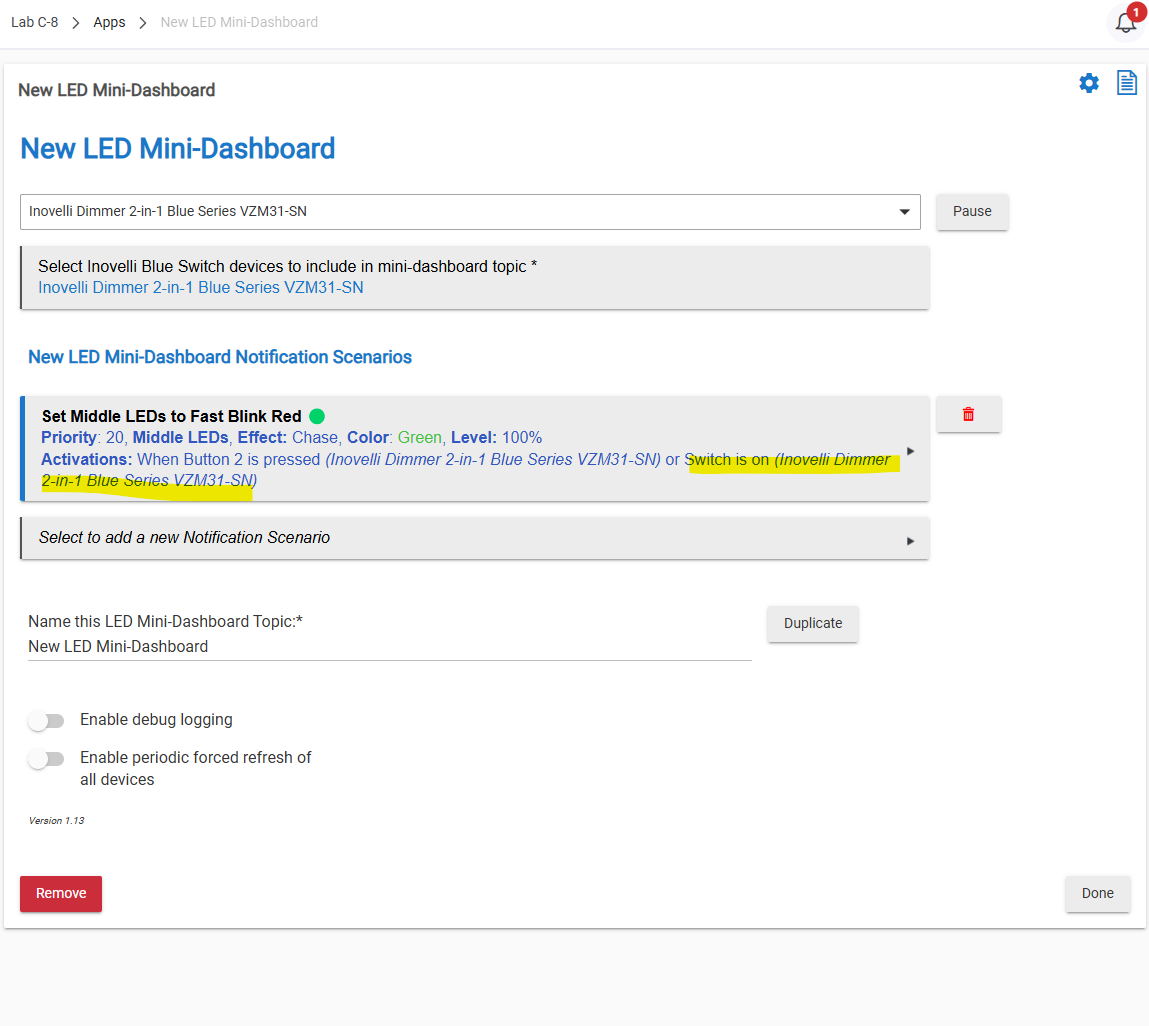This screenshot has height=1026, width=1149.
Task: Open app settings gear icon
Action: click(1089, 83)
